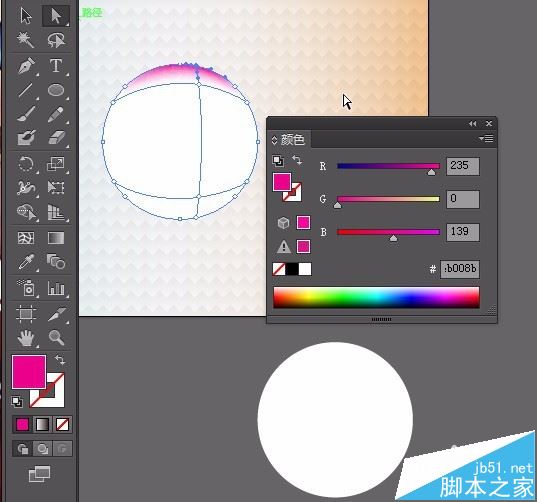The width and height of the screenshot is (537, 502).
Task: Select the Free Transform tool
Action: [x=56, y=188]
